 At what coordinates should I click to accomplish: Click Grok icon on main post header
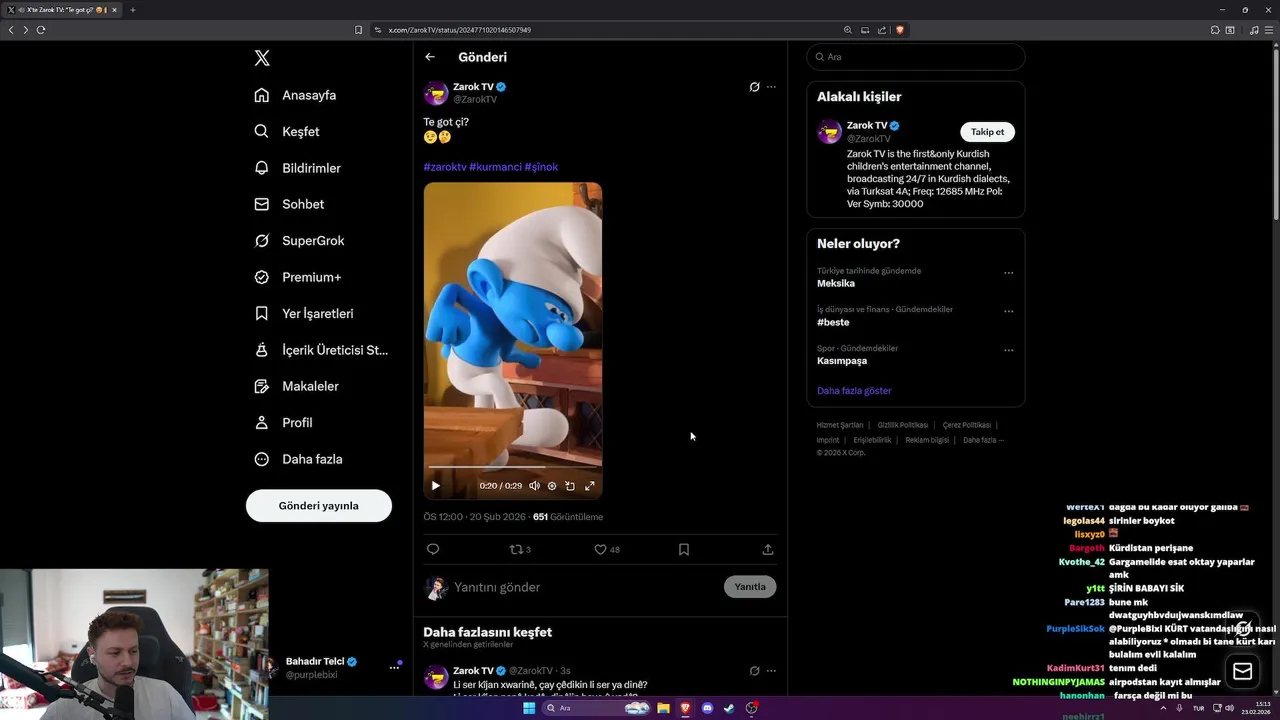[x=754, y=87]
